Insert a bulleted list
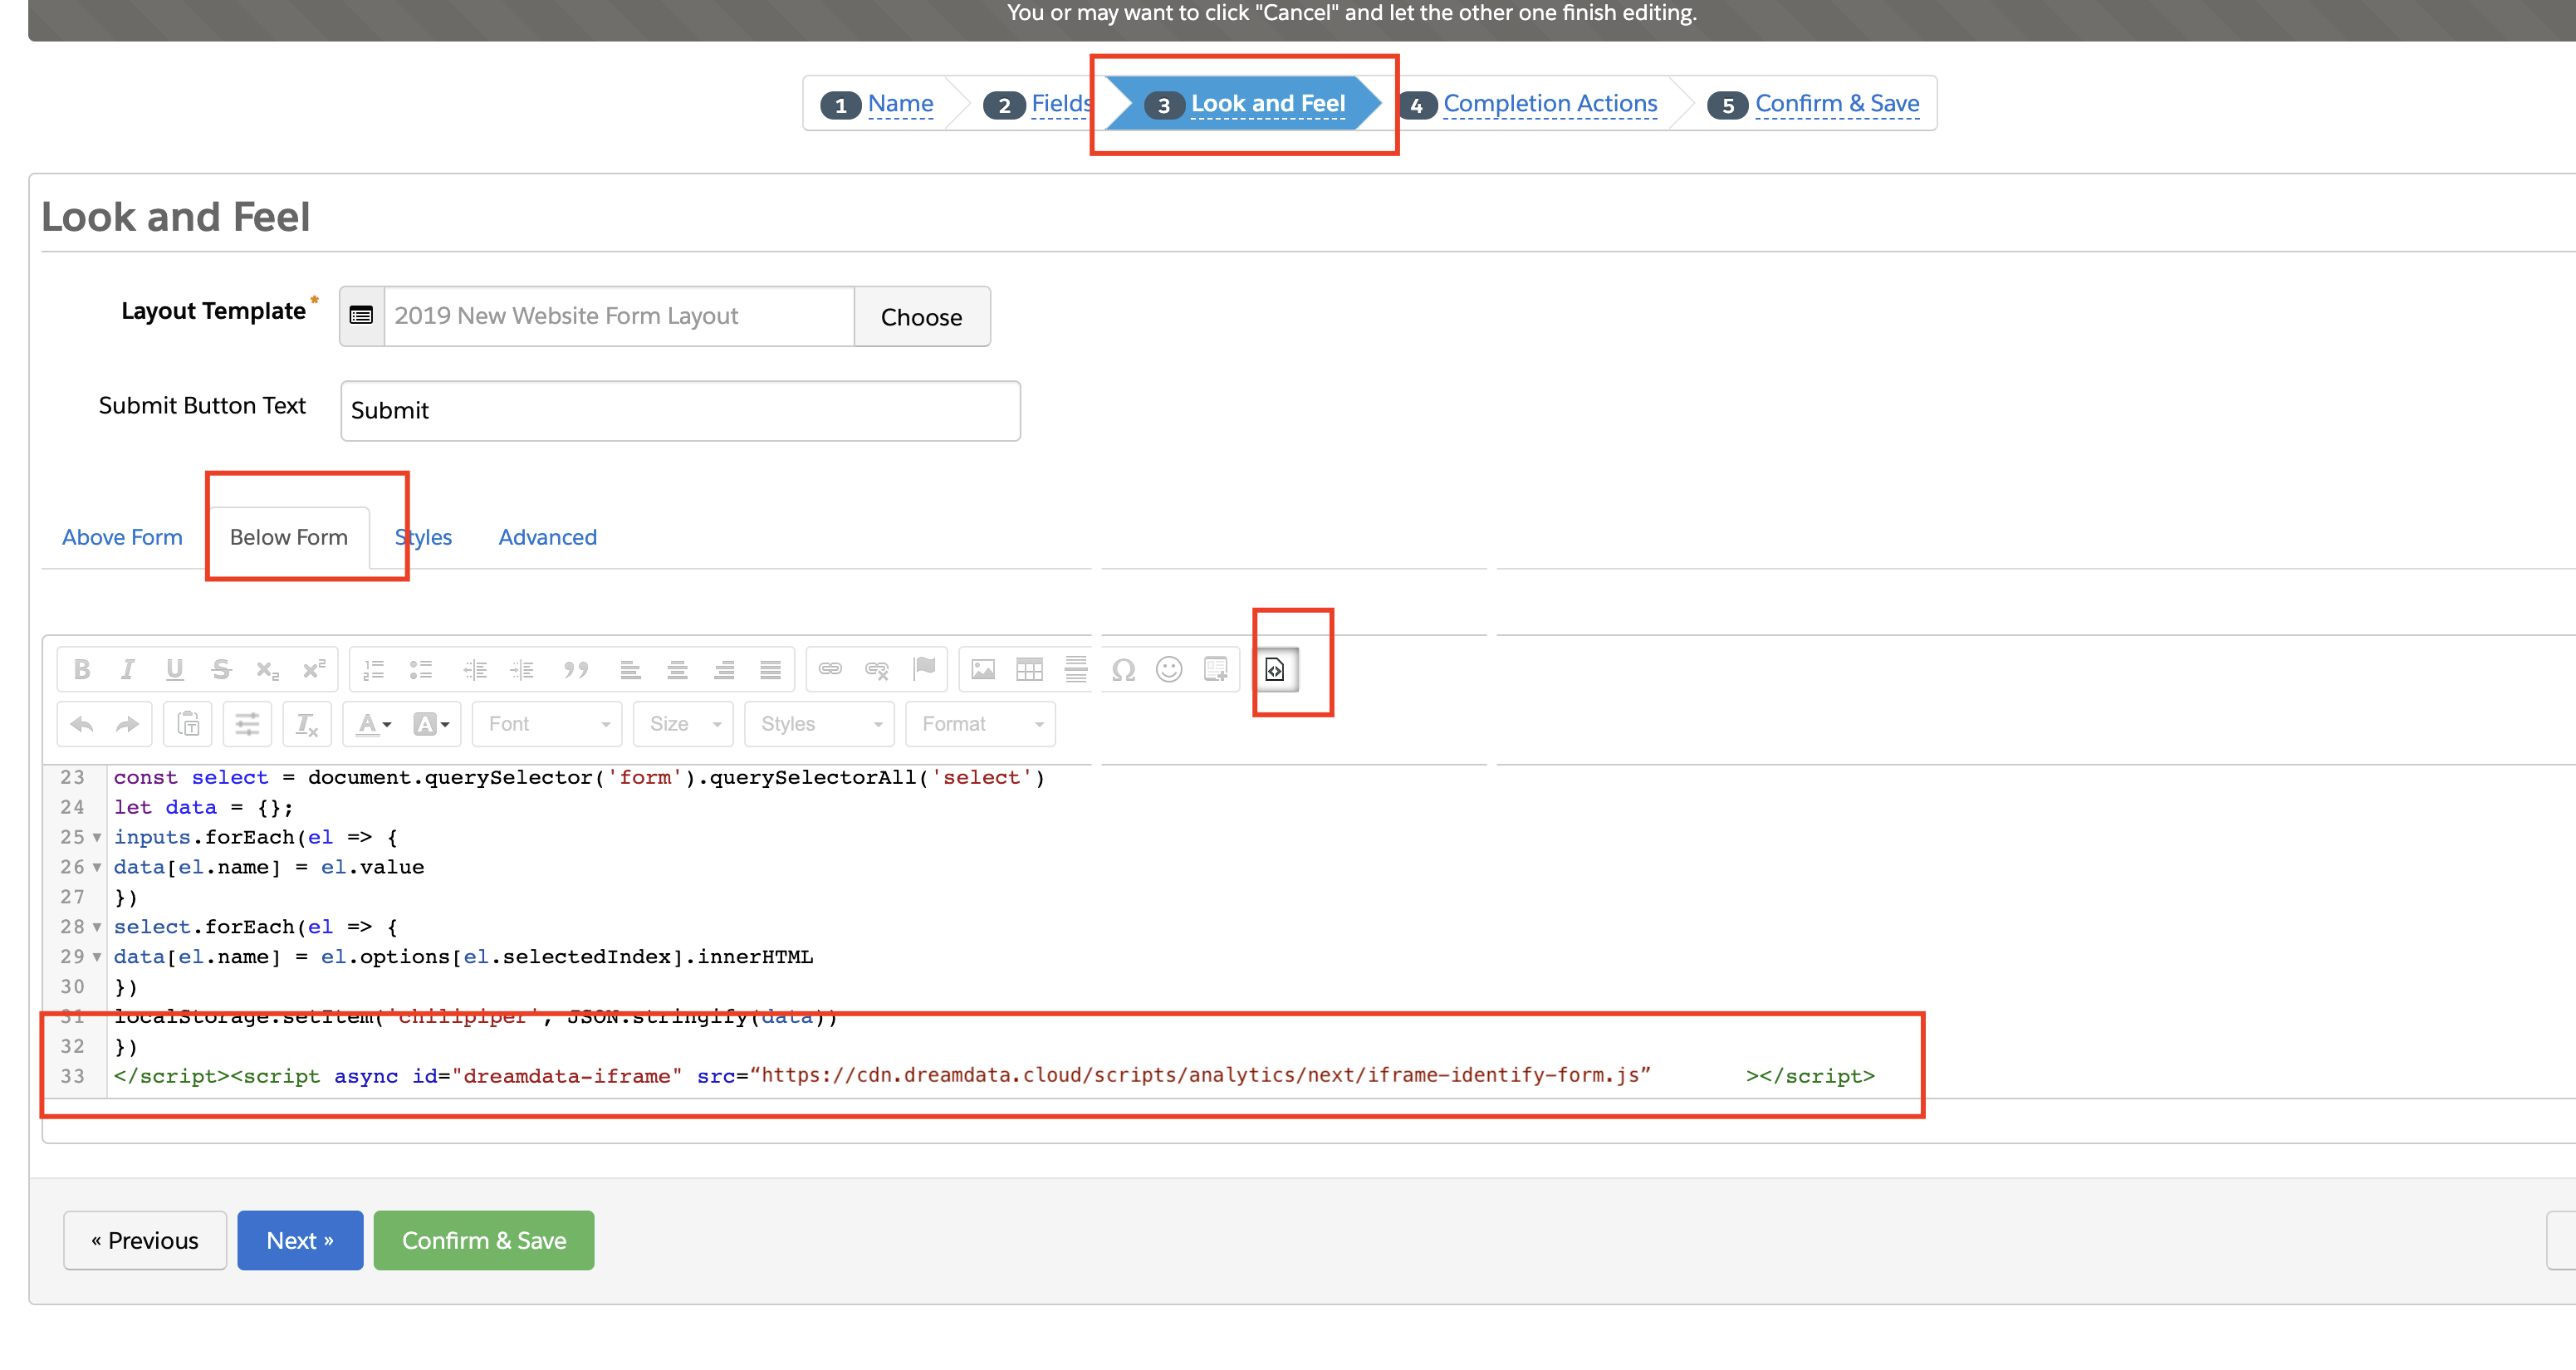 pos(421,669)
